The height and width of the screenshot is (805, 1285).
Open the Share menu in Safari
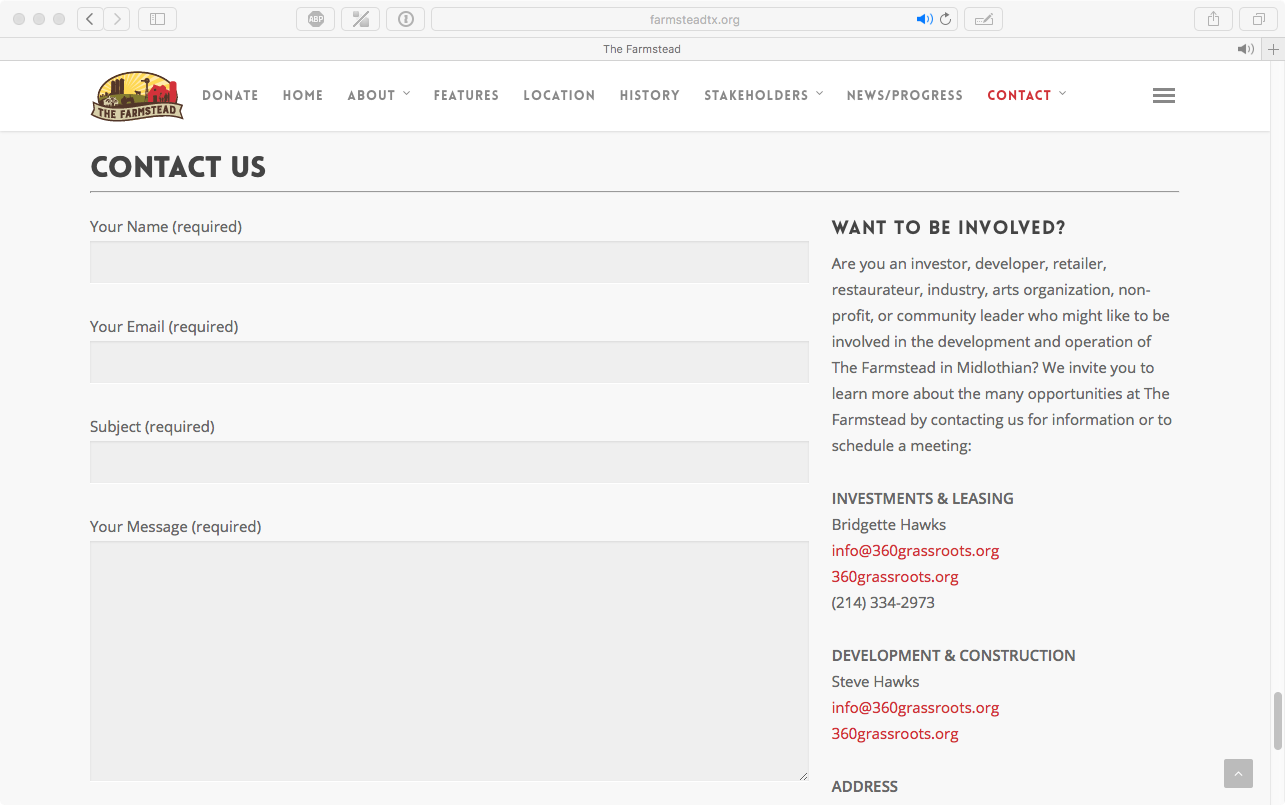tap(1213, 19)
